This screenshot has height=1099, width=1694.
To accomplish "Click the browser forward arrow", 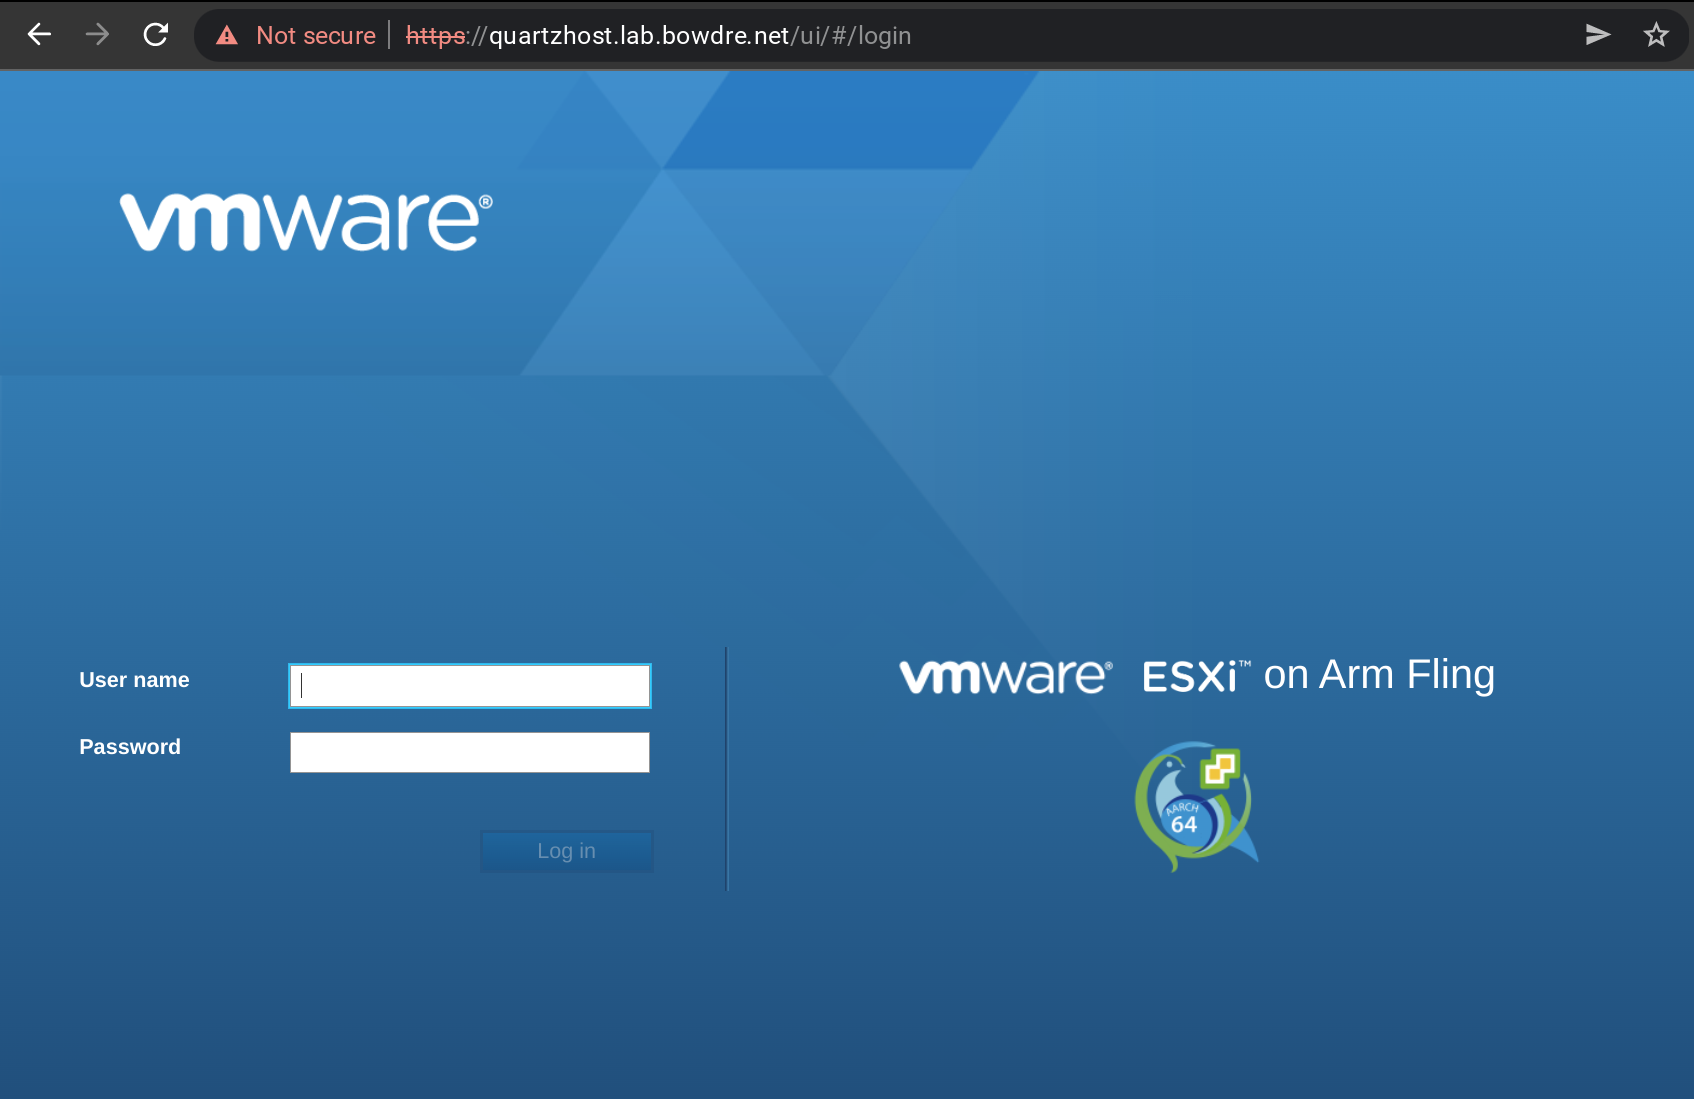I will coord(97,35).
